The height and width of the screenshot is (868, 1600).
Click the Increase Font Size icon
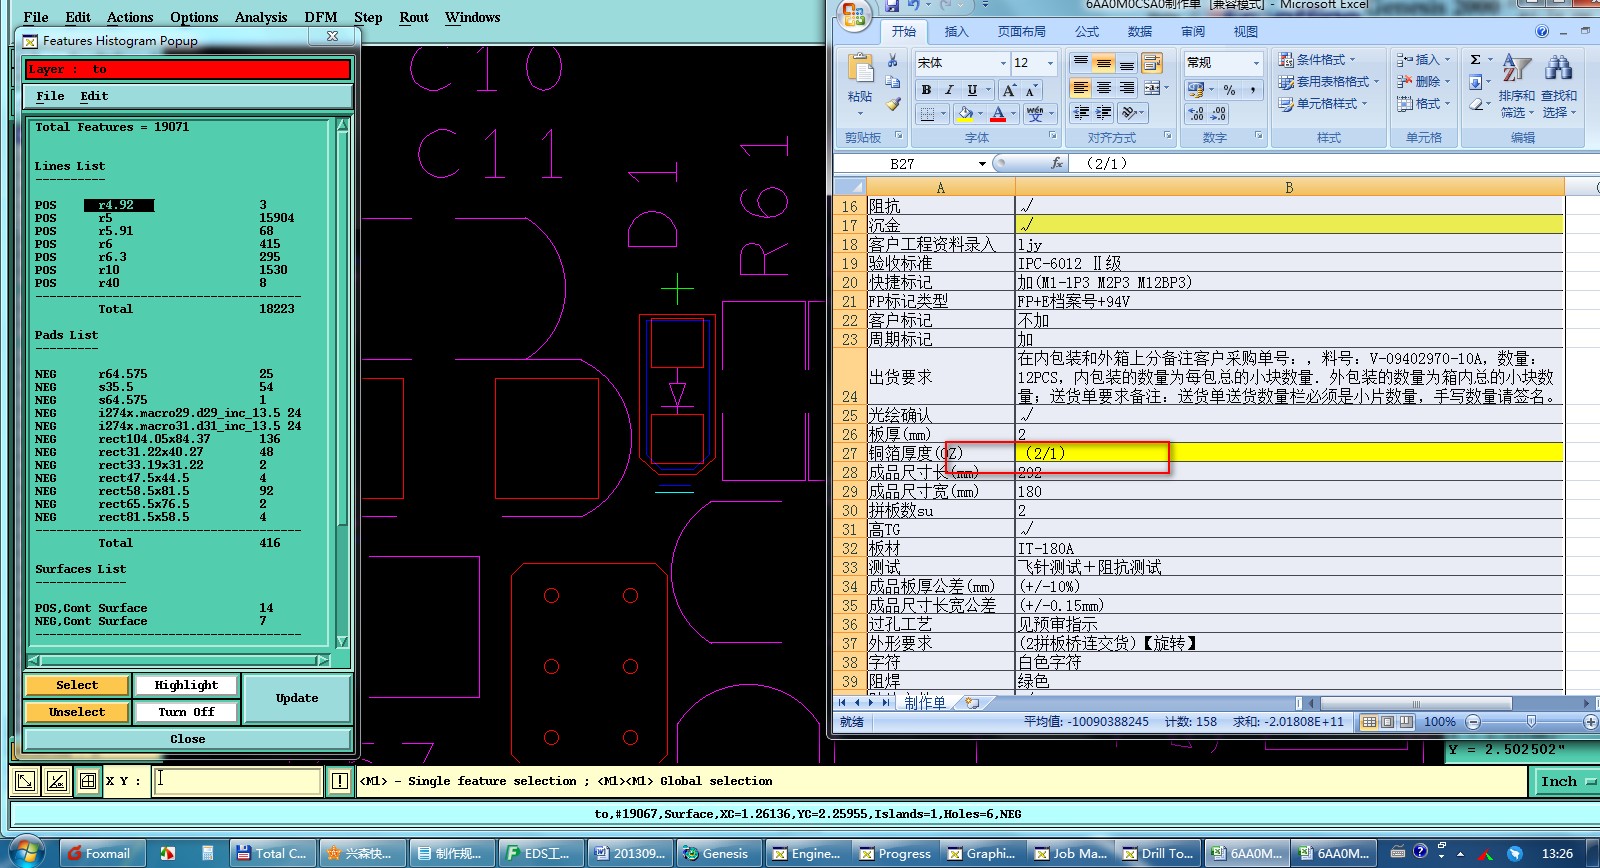[x=1009, y=90]
